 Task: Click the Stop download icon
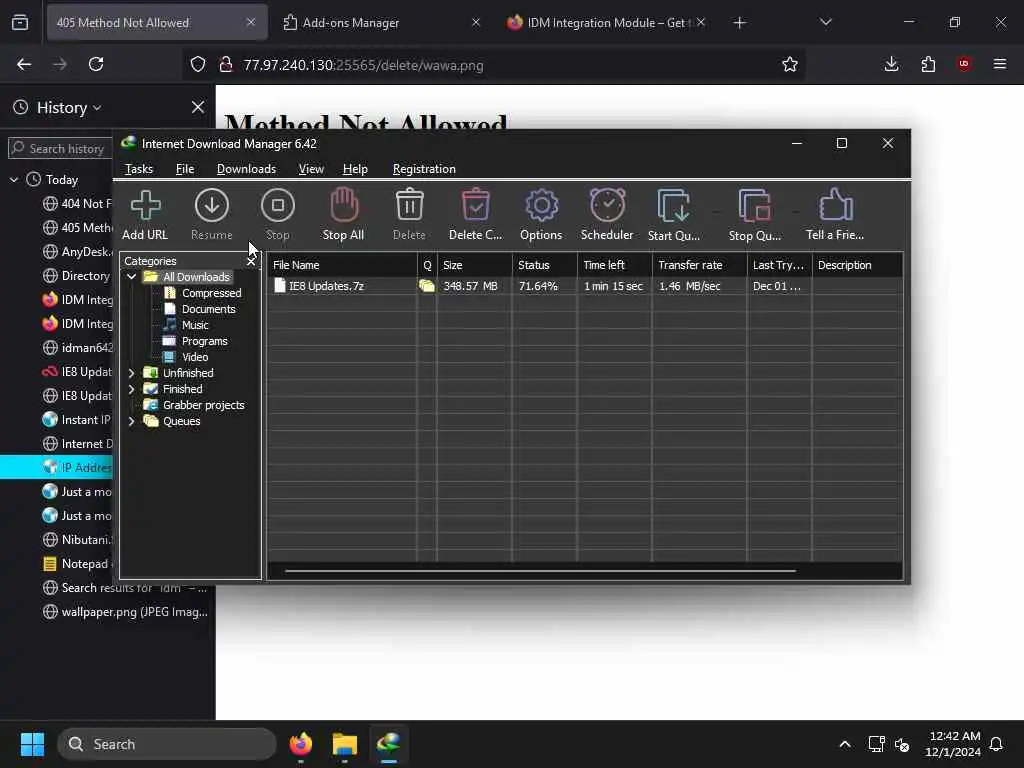point(278,206)
